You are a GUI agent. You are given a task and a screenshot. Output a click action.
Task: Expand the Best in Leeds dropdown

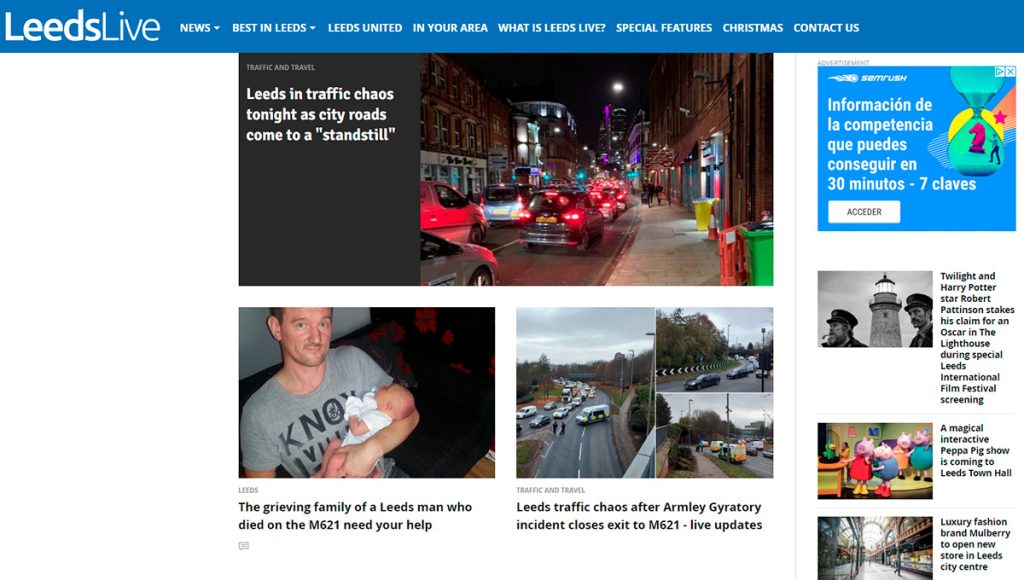(x=274, y=28)
